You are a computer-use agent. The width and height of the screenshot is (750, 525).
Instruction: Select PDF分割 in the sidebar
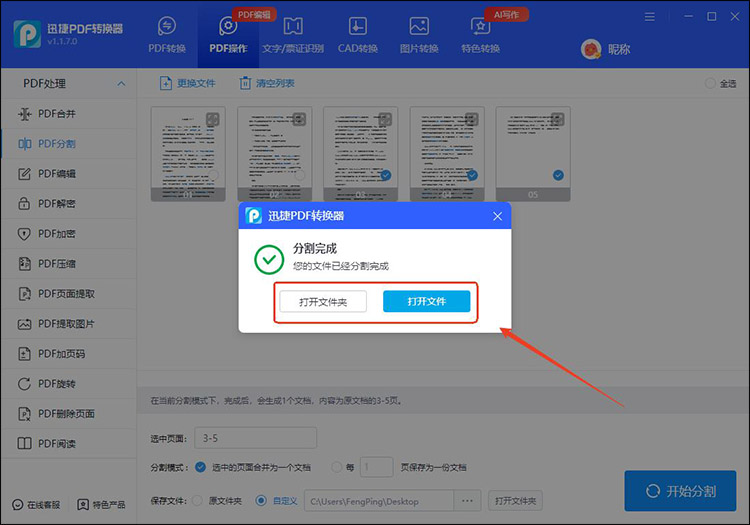68,144
